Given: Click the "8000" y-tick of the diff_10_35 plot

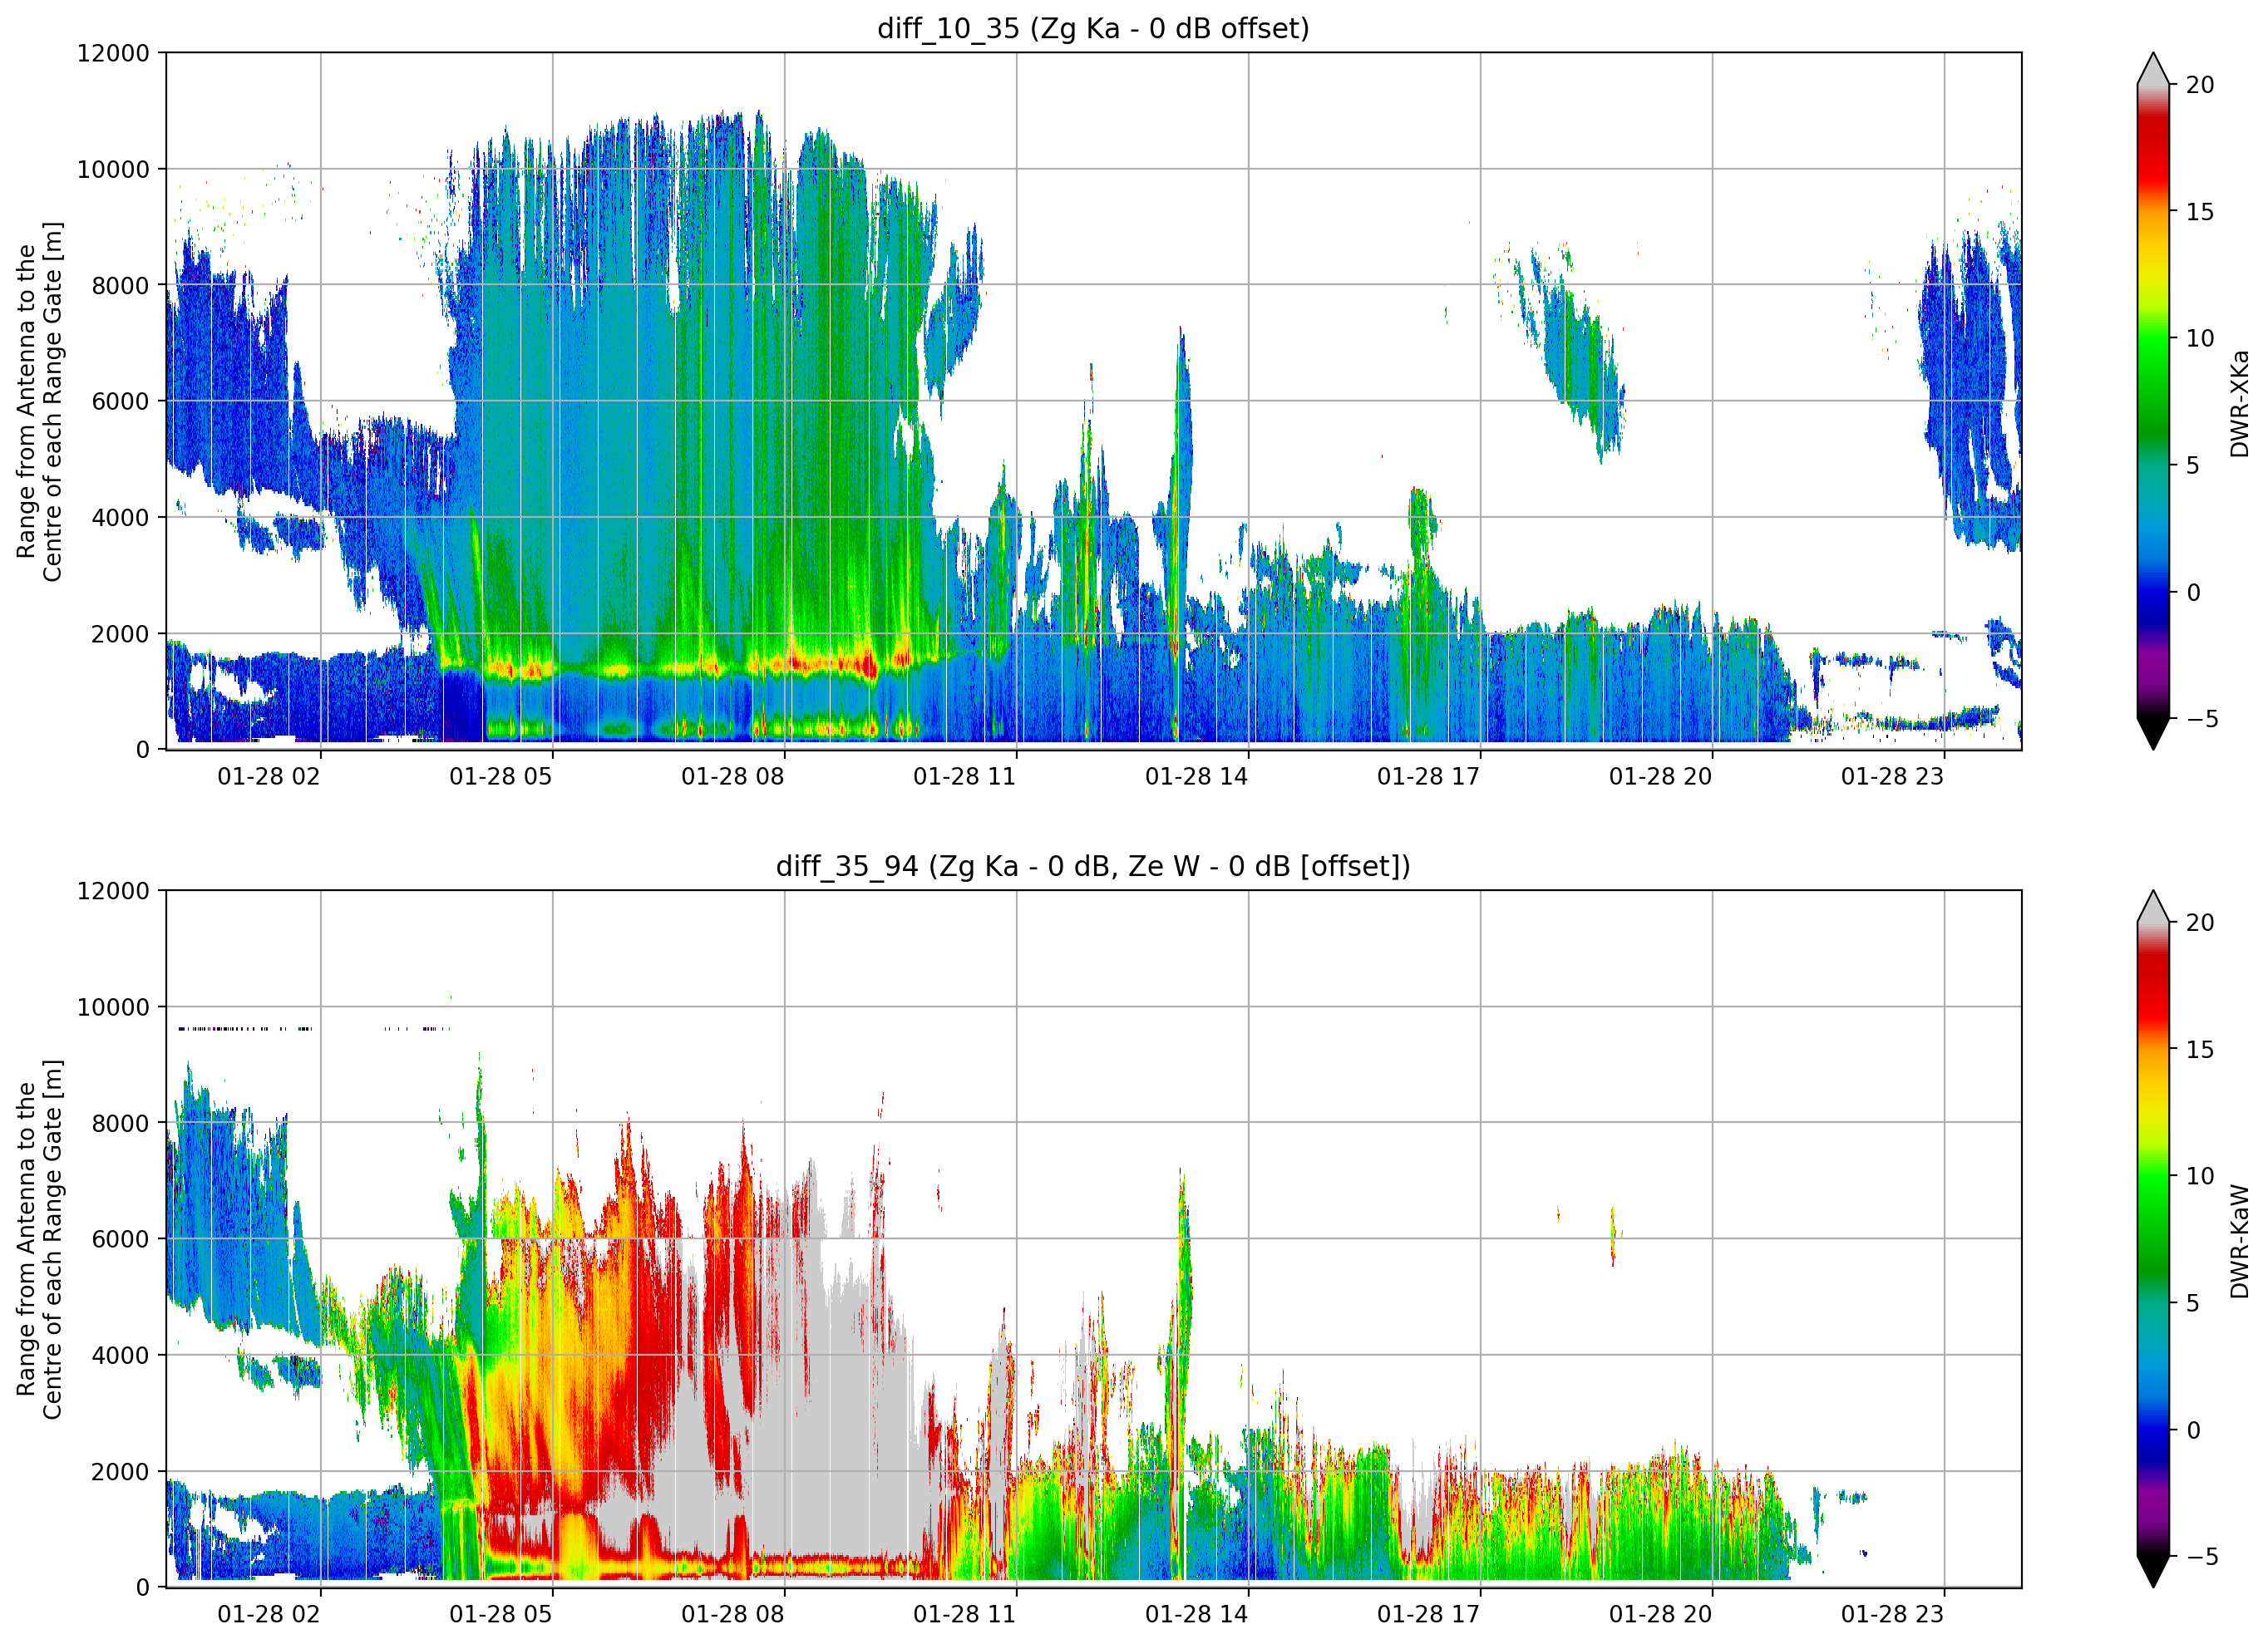Looking at the screenshot, I should coord(120,285).
